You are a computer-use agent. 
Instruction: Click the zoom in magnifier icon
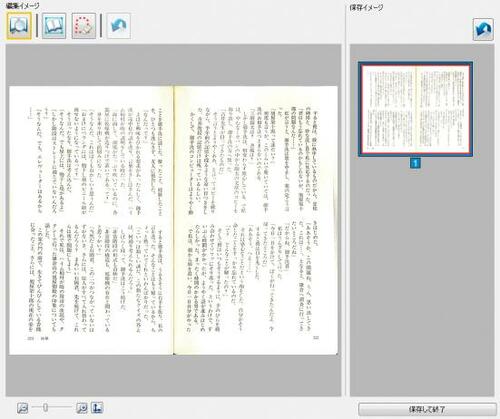pos(82,408)
